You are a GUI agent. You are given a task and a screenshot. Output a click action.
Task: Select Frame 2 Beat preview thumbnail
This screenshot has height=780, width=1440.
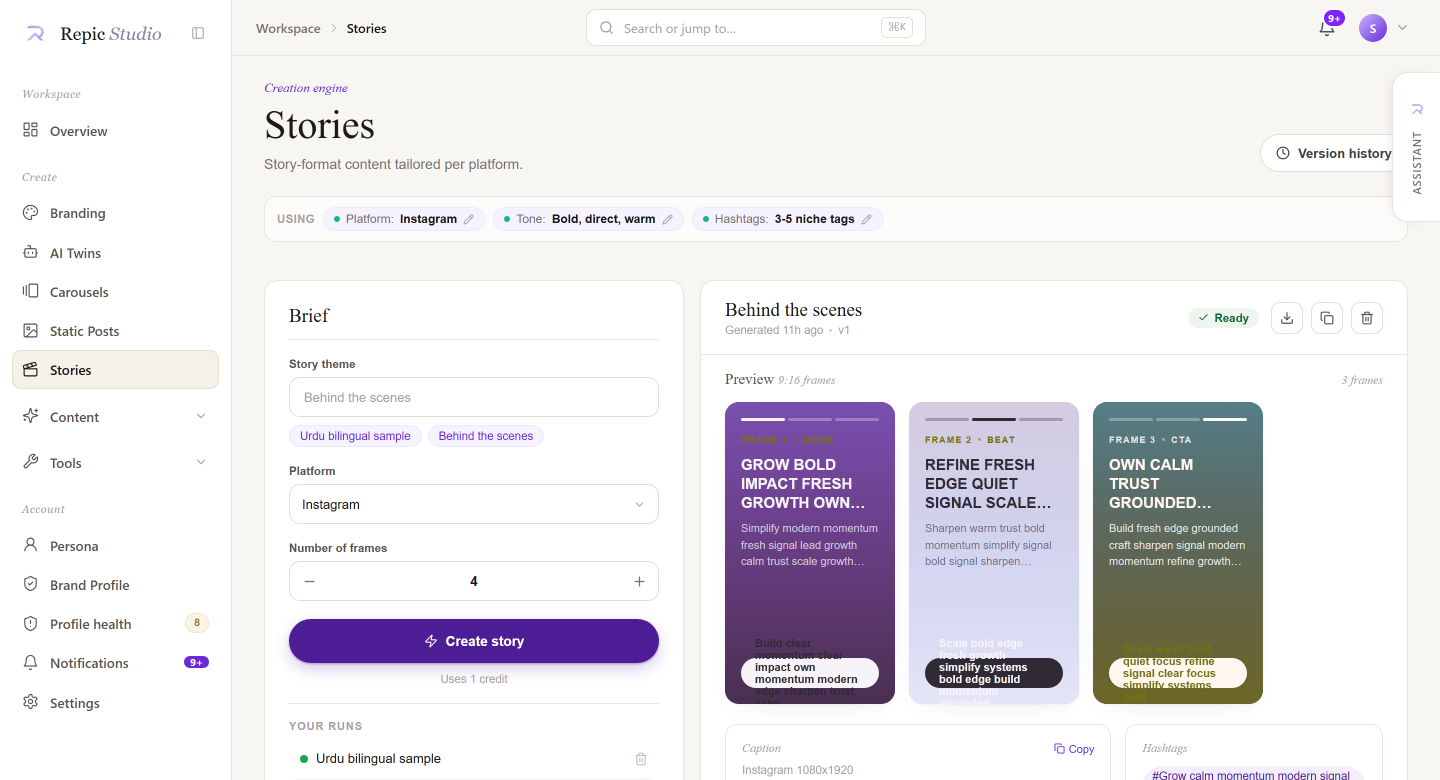click(x=994, y=553)
